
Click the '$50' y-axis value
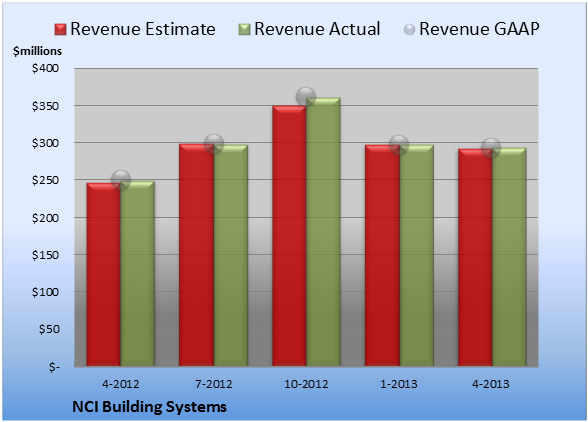pos(49,329)
